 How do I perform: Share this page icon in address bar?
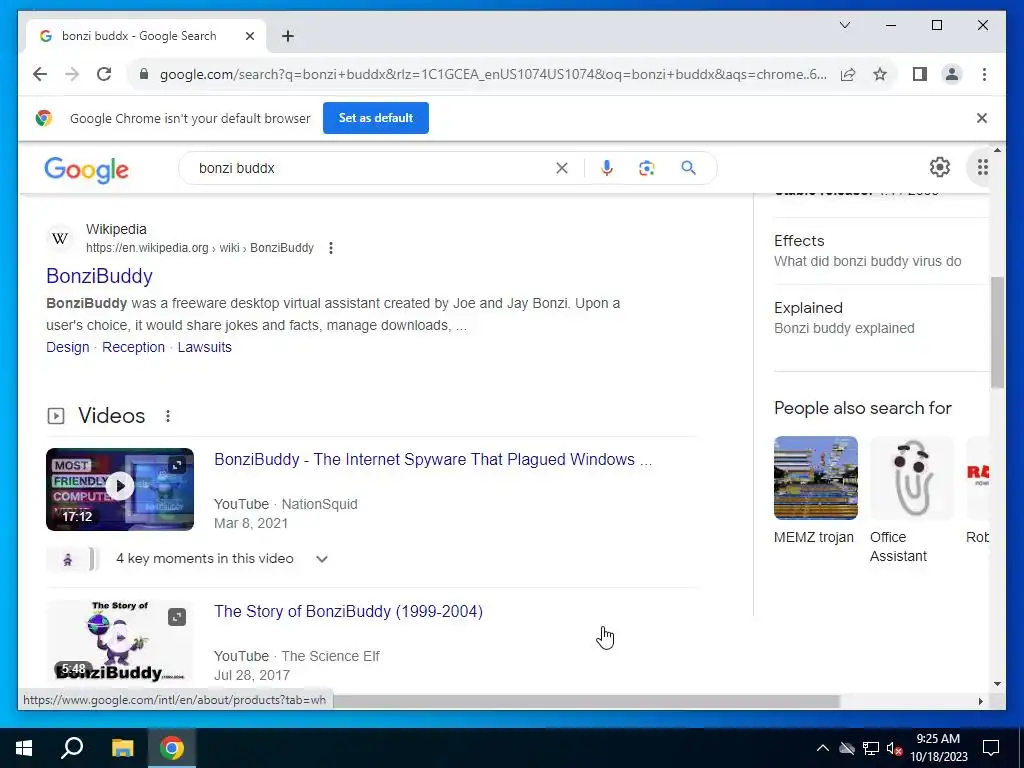click(x=848, y=74)
